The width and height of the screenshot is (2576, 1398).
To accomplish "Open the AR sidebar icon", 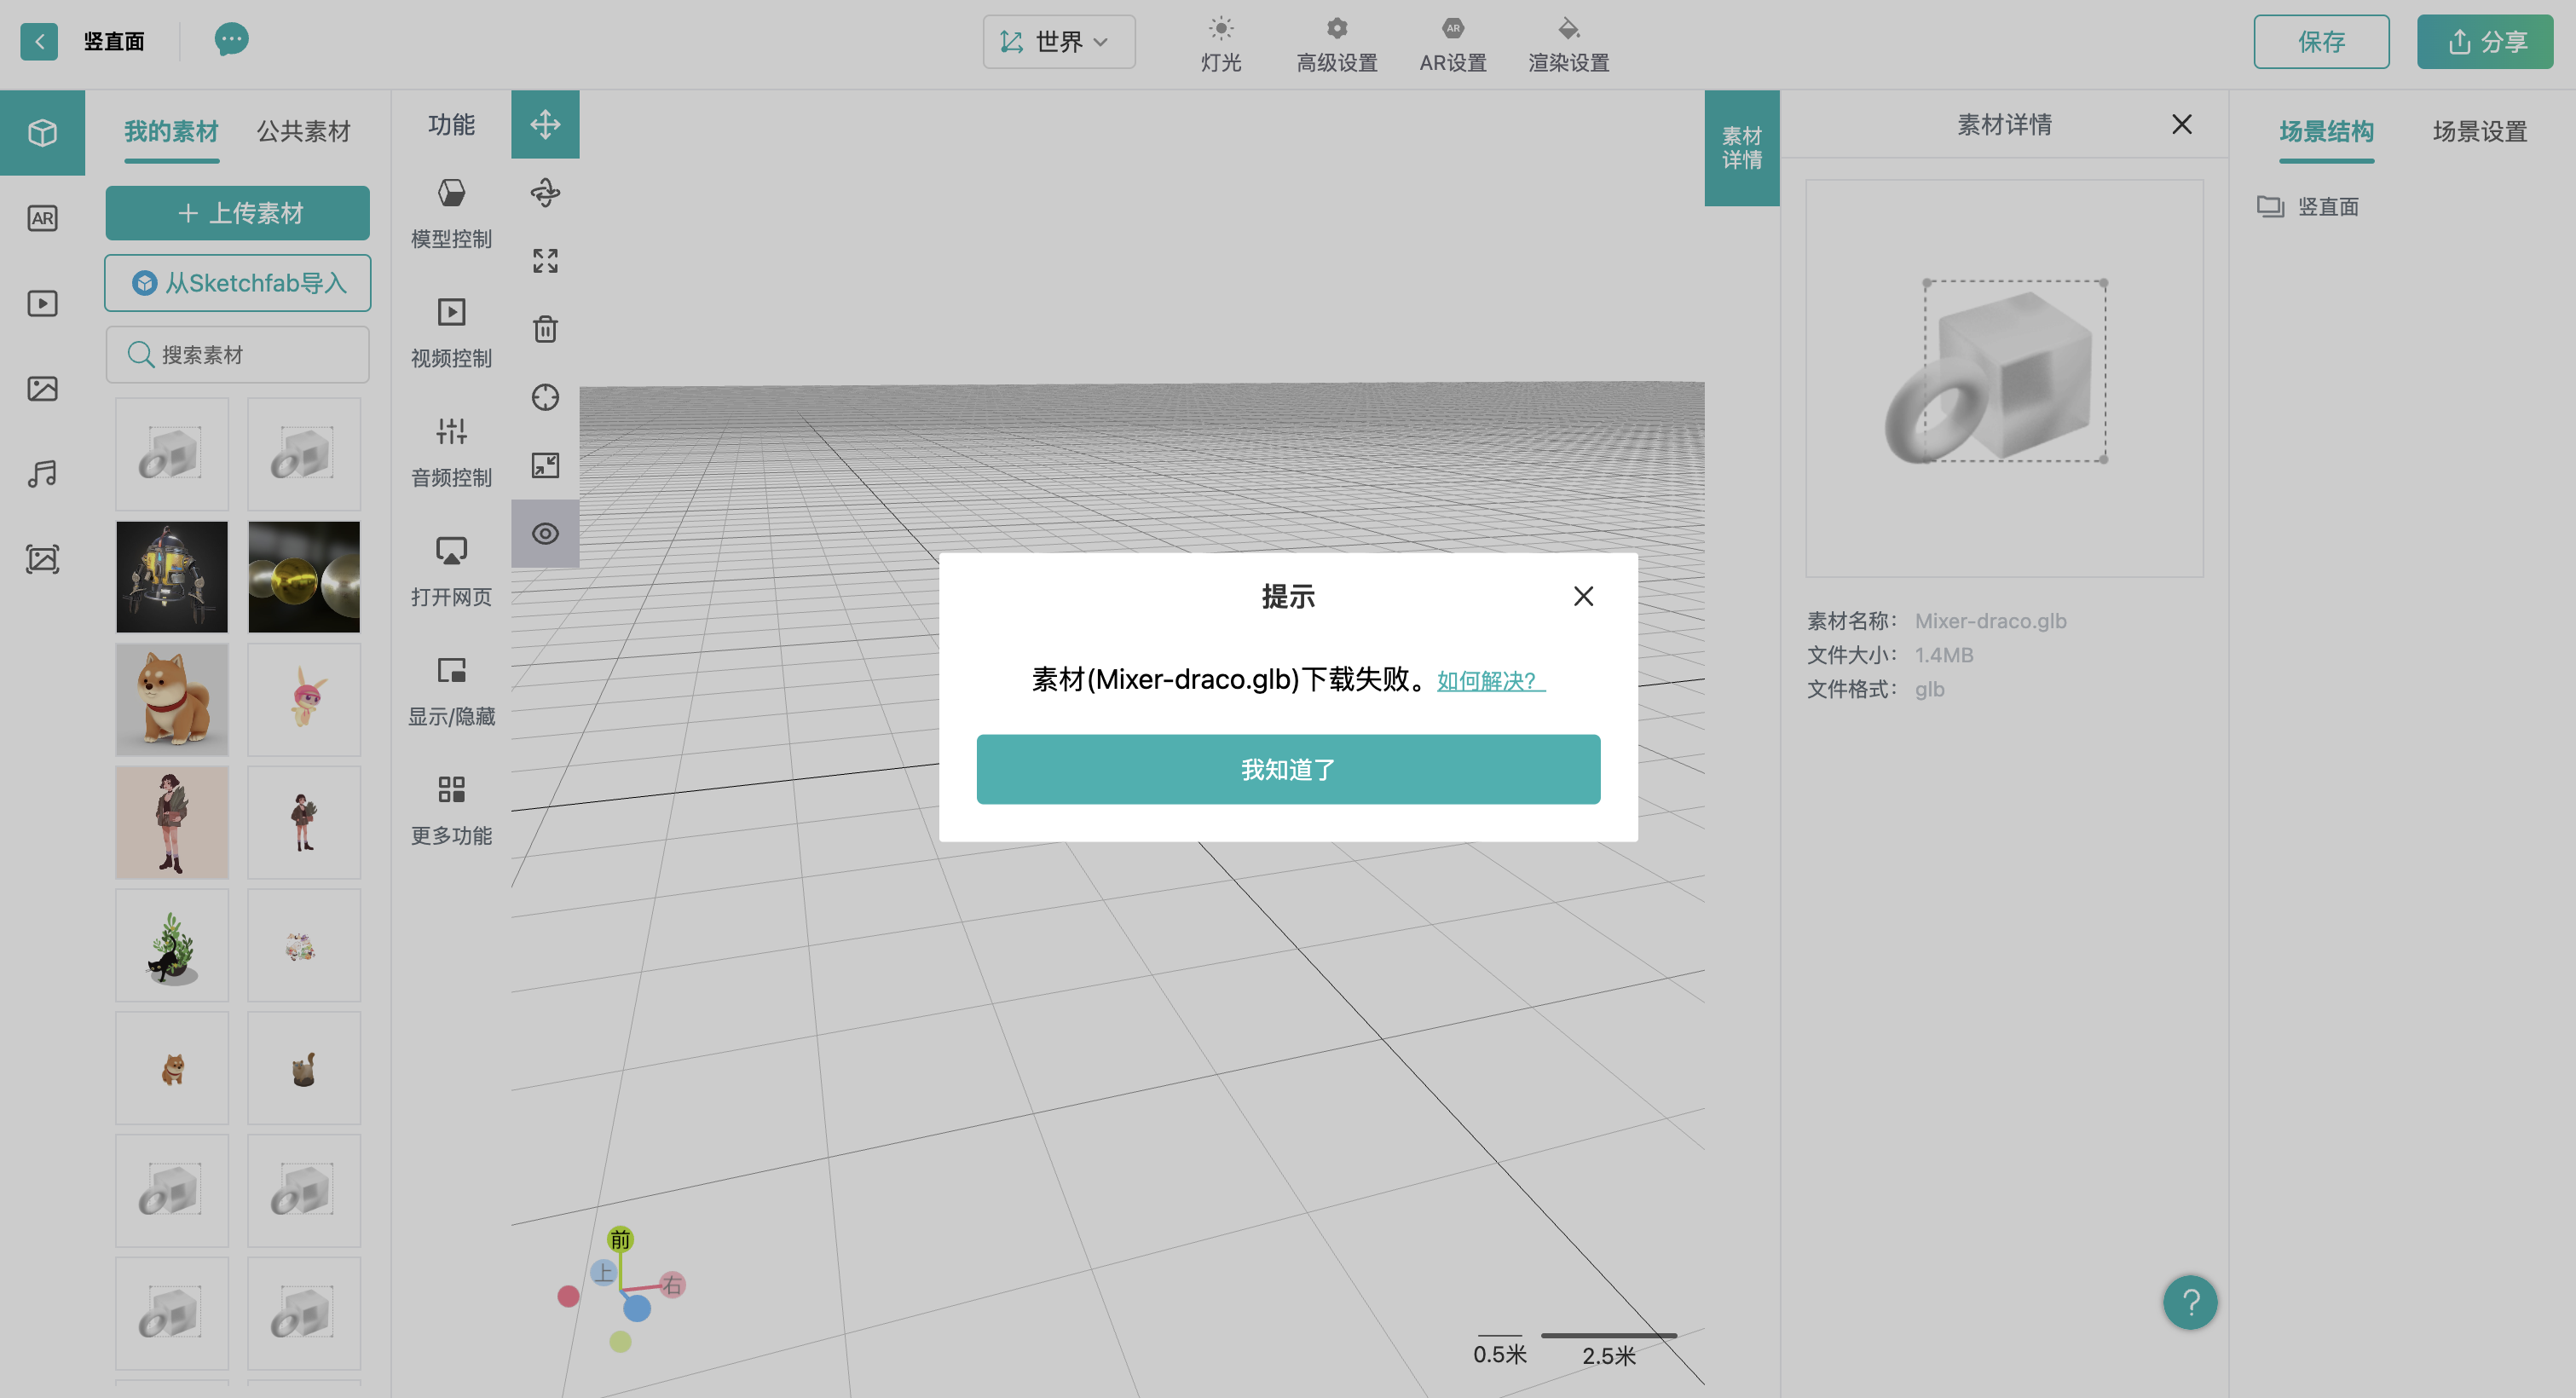I will point(42,218).
